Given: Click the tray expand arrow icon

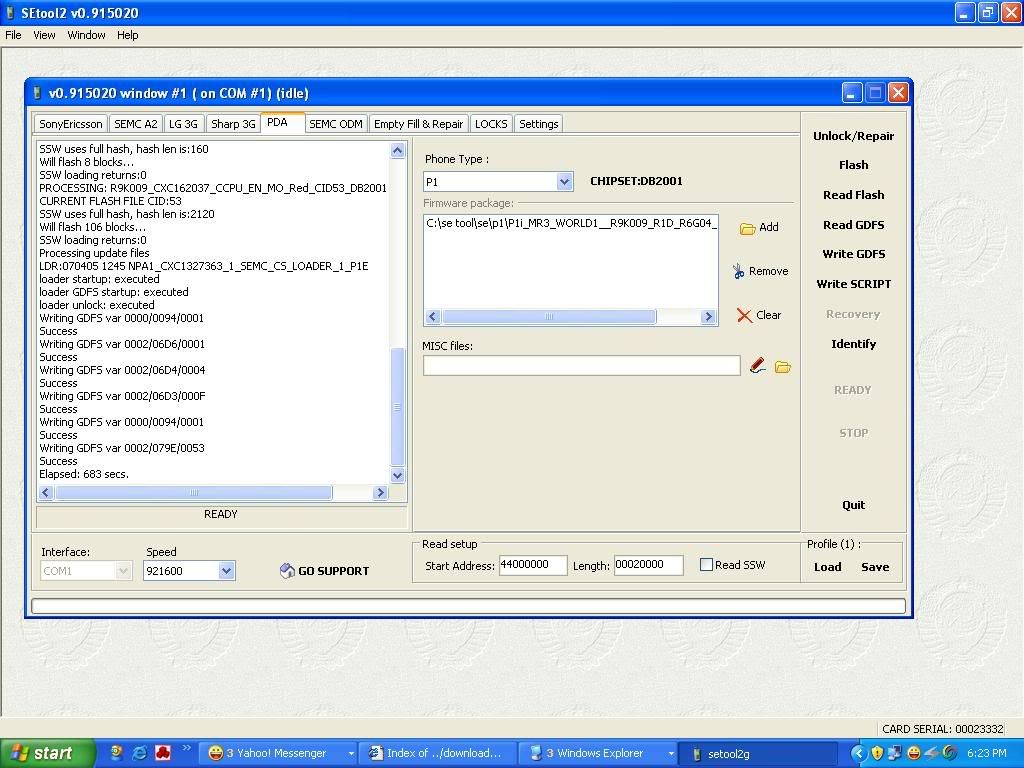Looking at the screenshot, I should [858, 753].
